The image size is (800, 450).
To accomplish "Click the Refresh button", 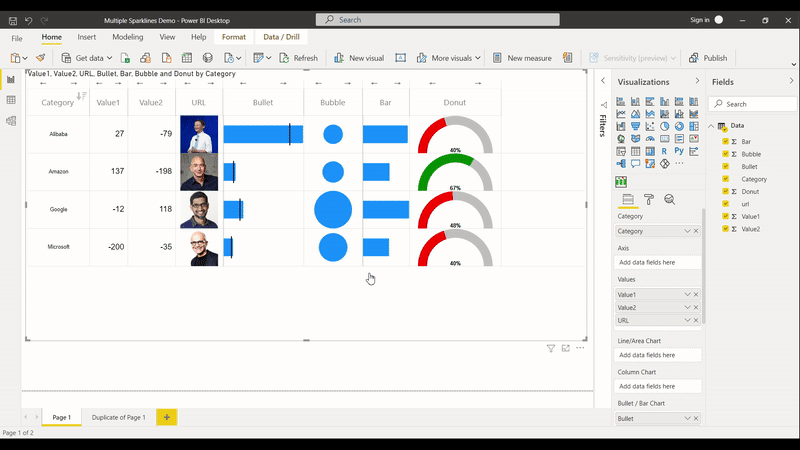I will click(298, 58).
